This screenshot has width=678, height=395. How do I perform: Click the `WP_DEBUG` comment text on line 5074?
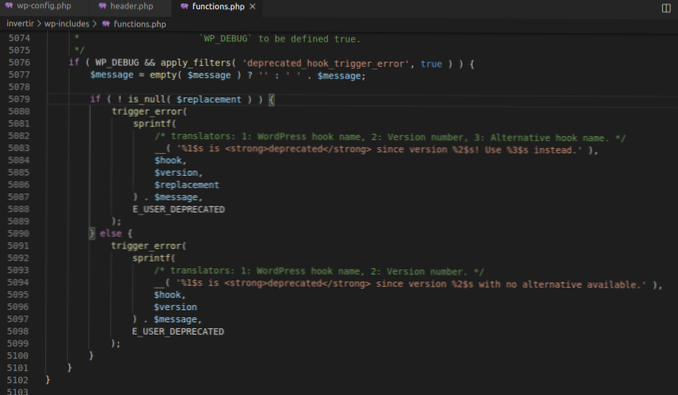click(x=225, y=38)
